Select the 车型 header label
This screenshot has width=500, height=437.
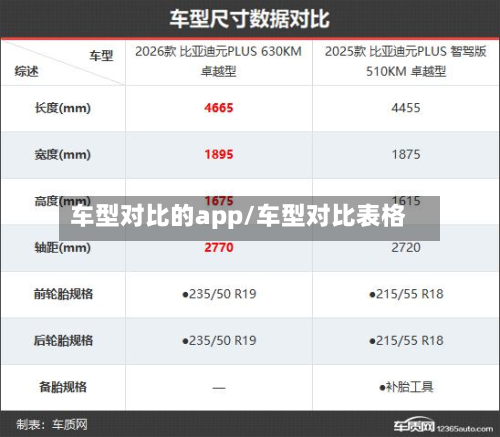click(101, 56)
